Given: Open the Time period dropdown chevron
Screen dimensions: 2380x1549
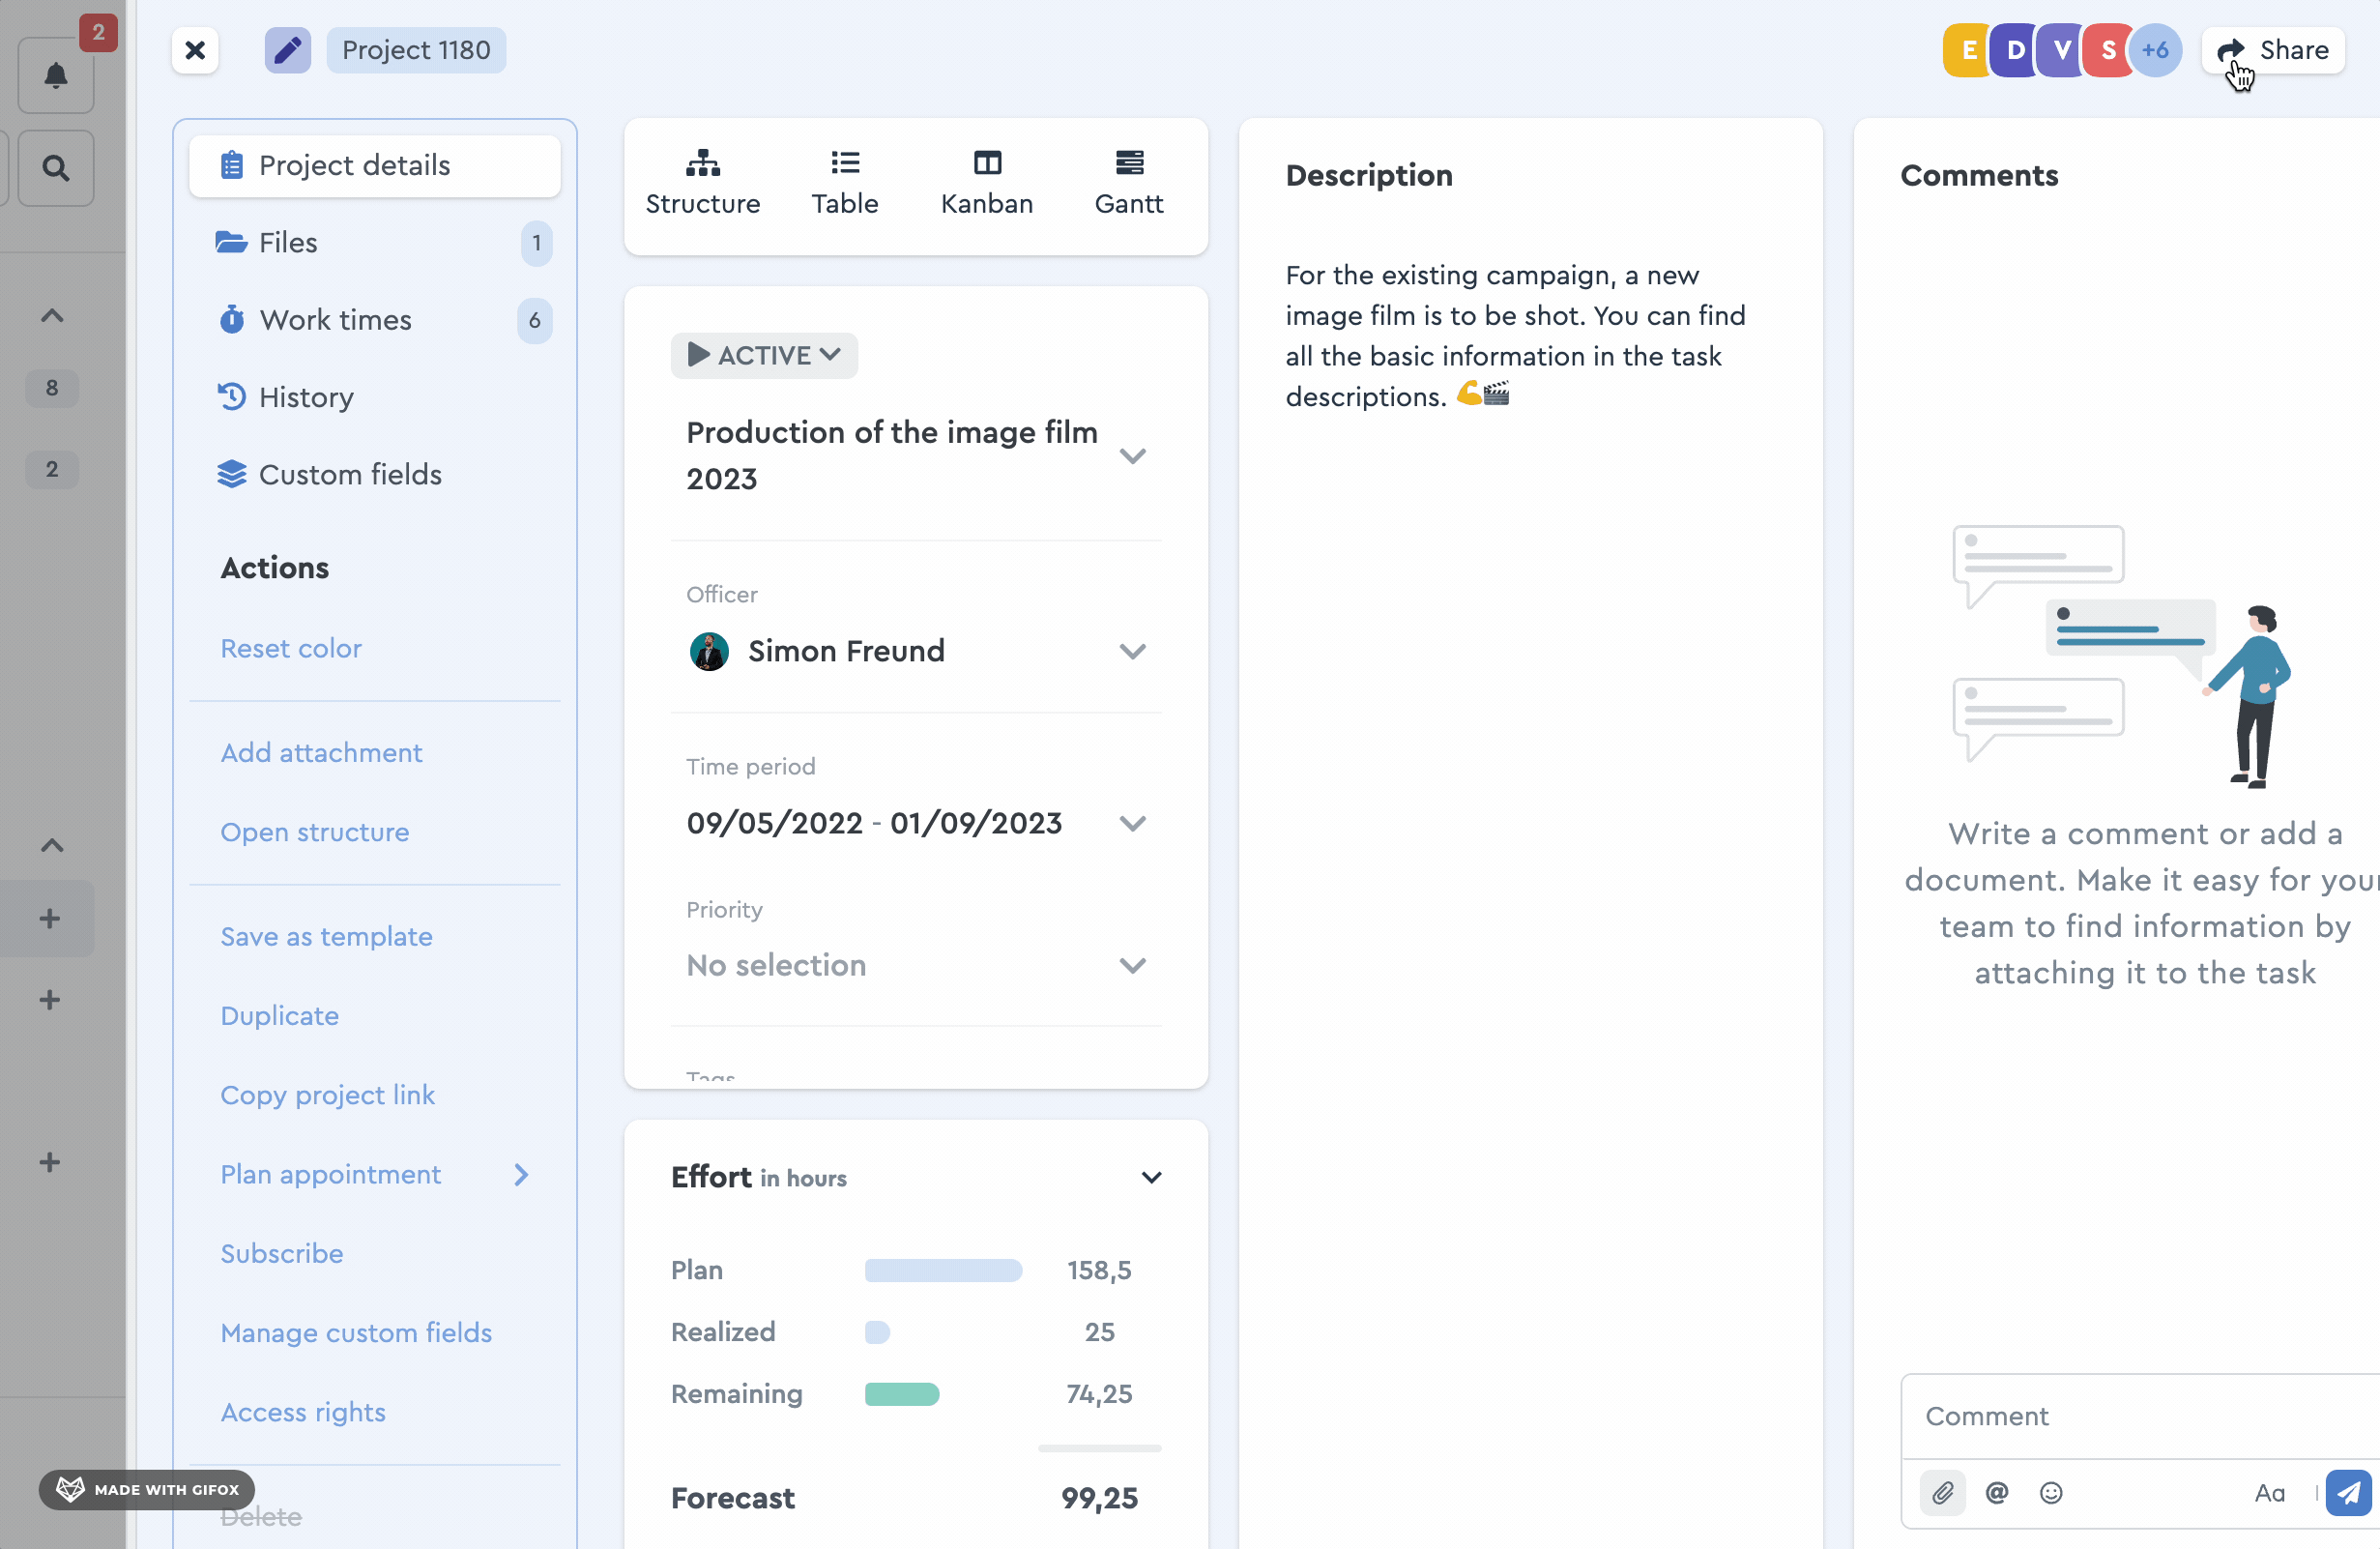Looking at the screenshot, I should (1132, 823).
